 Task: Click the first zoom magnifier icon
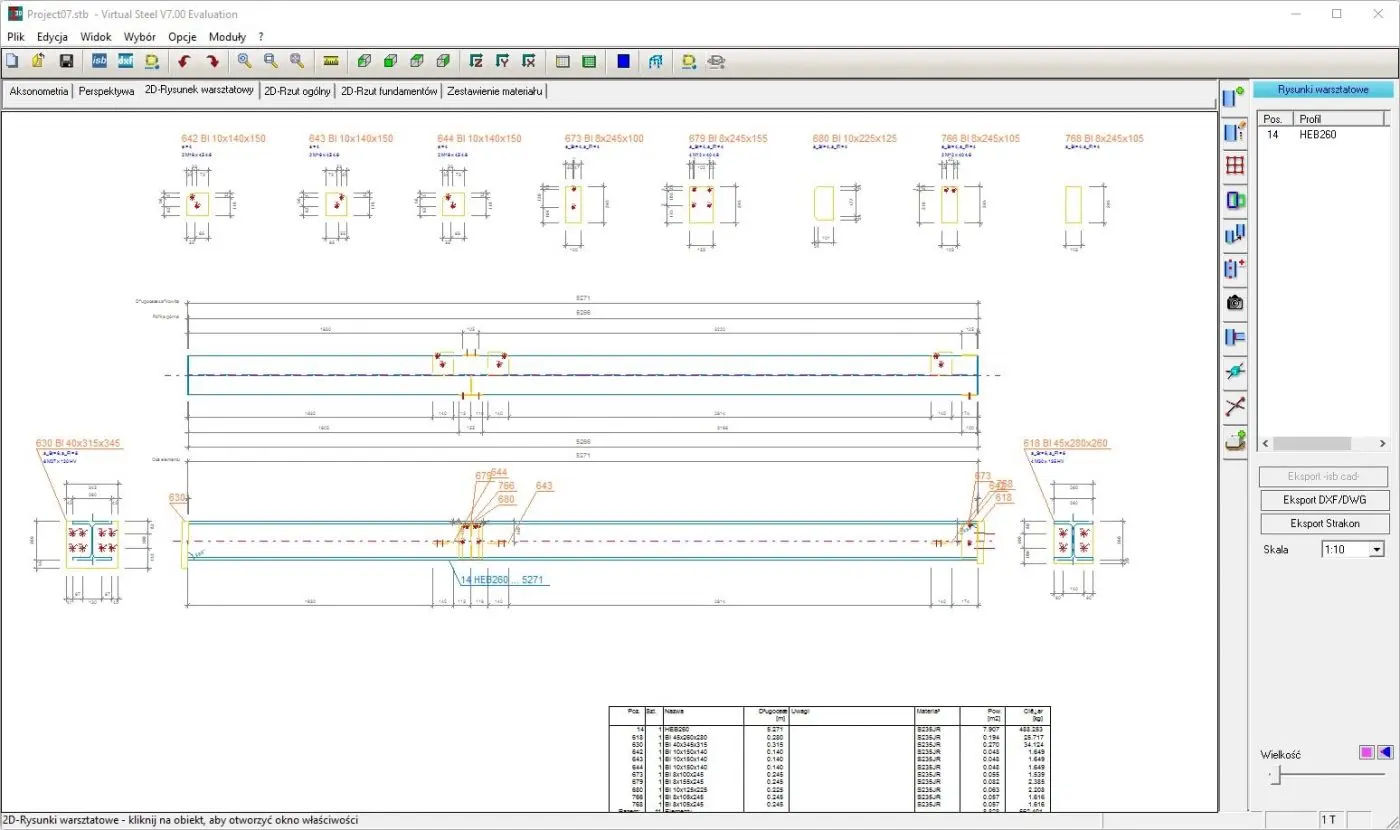coord(244,61)
